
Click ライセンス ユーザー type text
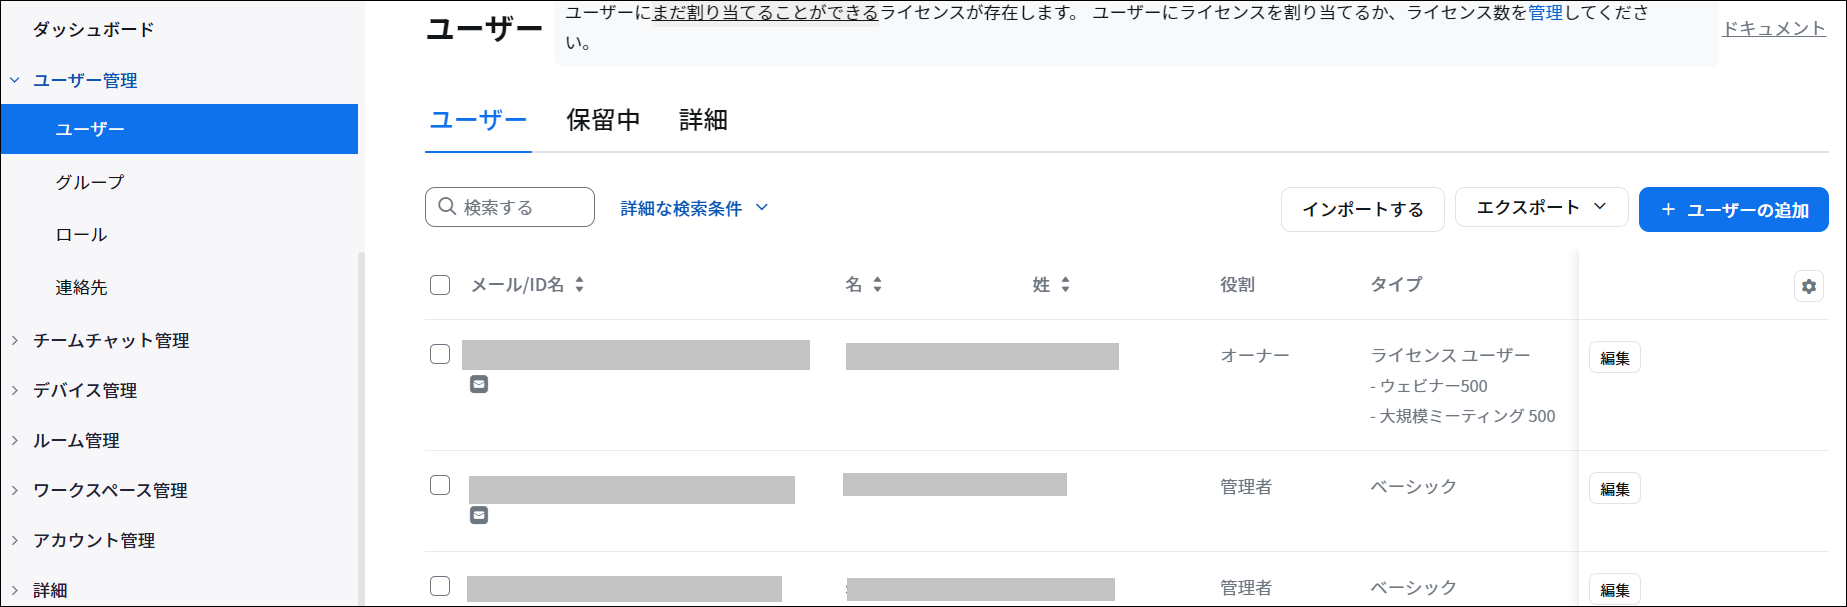[1450, 355]
